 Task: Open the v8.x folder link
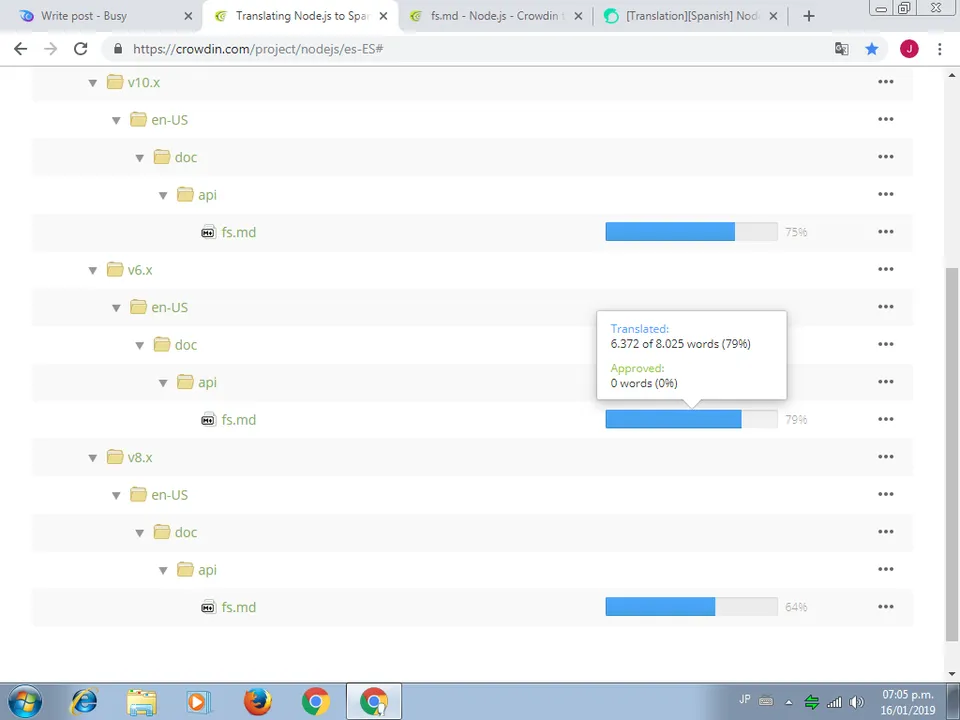click(x=140, y=457)
